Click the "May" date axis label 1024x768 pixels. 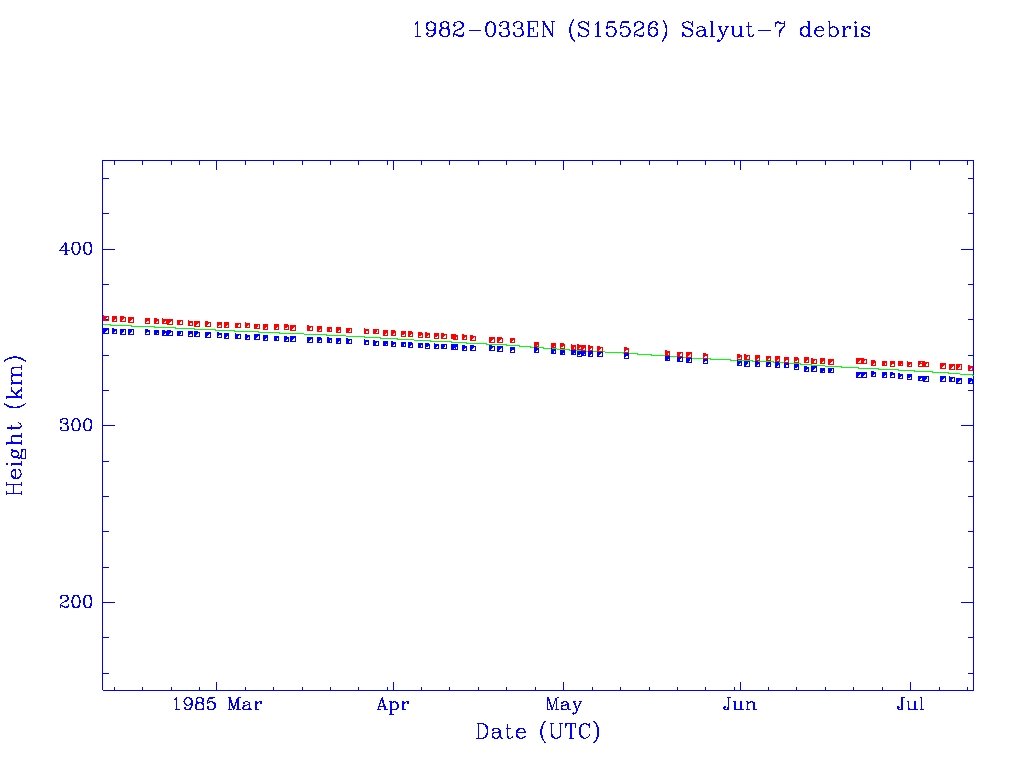pyautogui.click(x=564, y=704)
